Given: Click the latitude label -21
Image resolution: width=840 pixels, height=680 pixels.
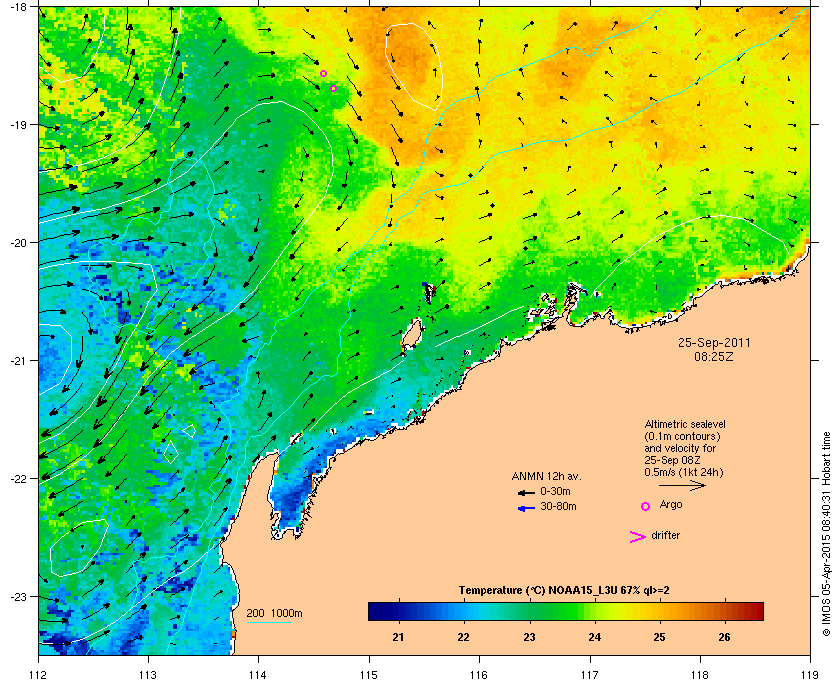Looking at the screenshot, I should tap(17, 361).
